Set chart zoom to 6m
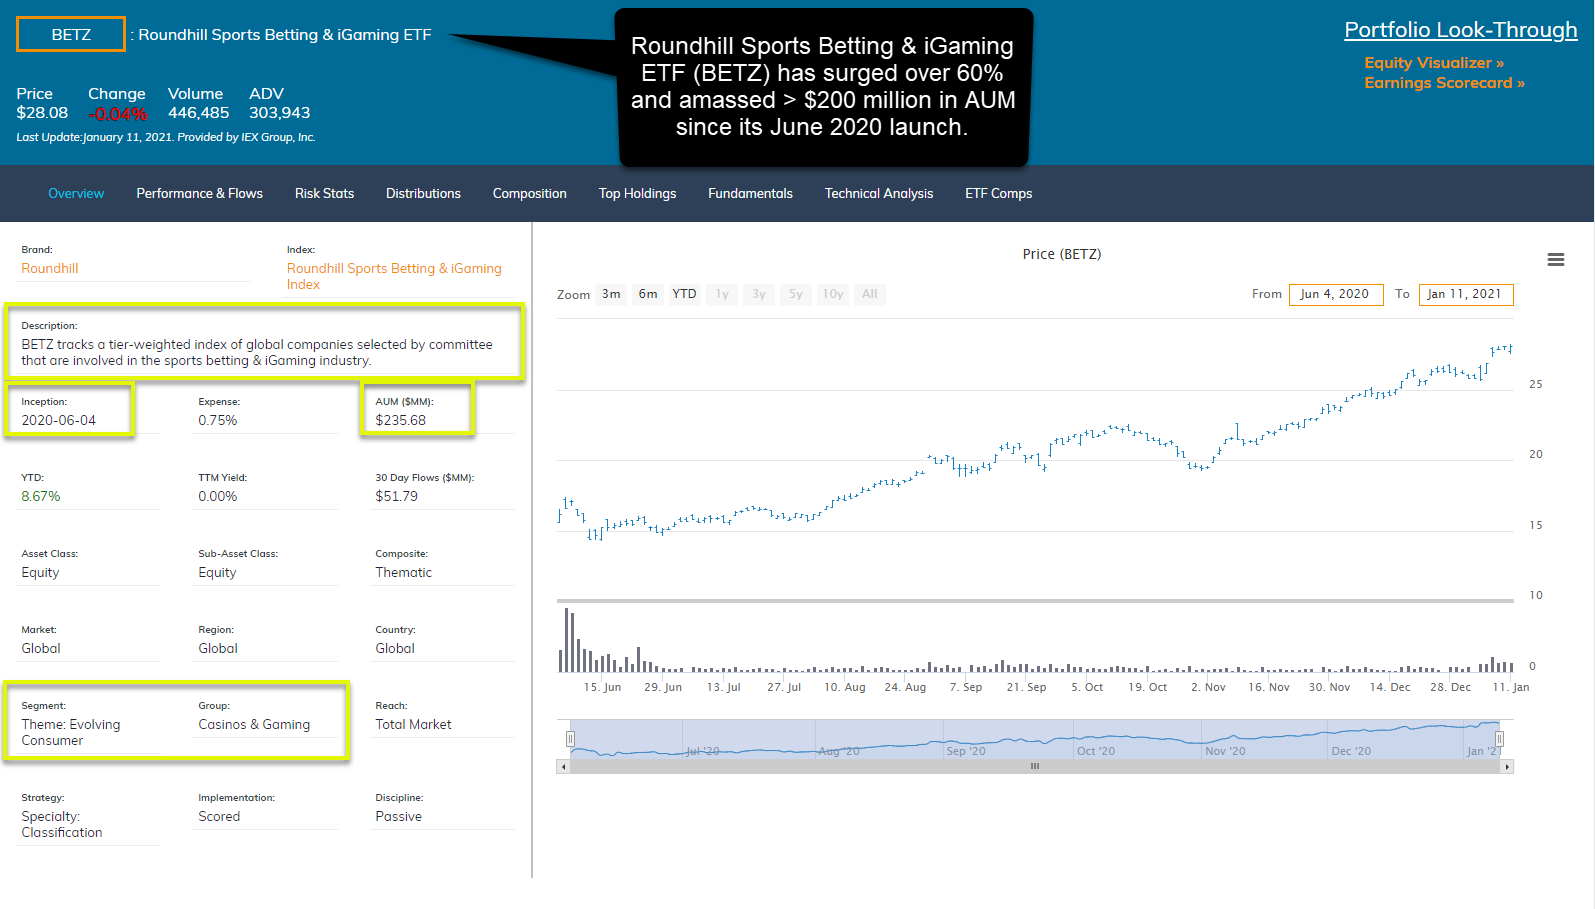This screenshot has width=1595, height=909. tap(648, 294)
